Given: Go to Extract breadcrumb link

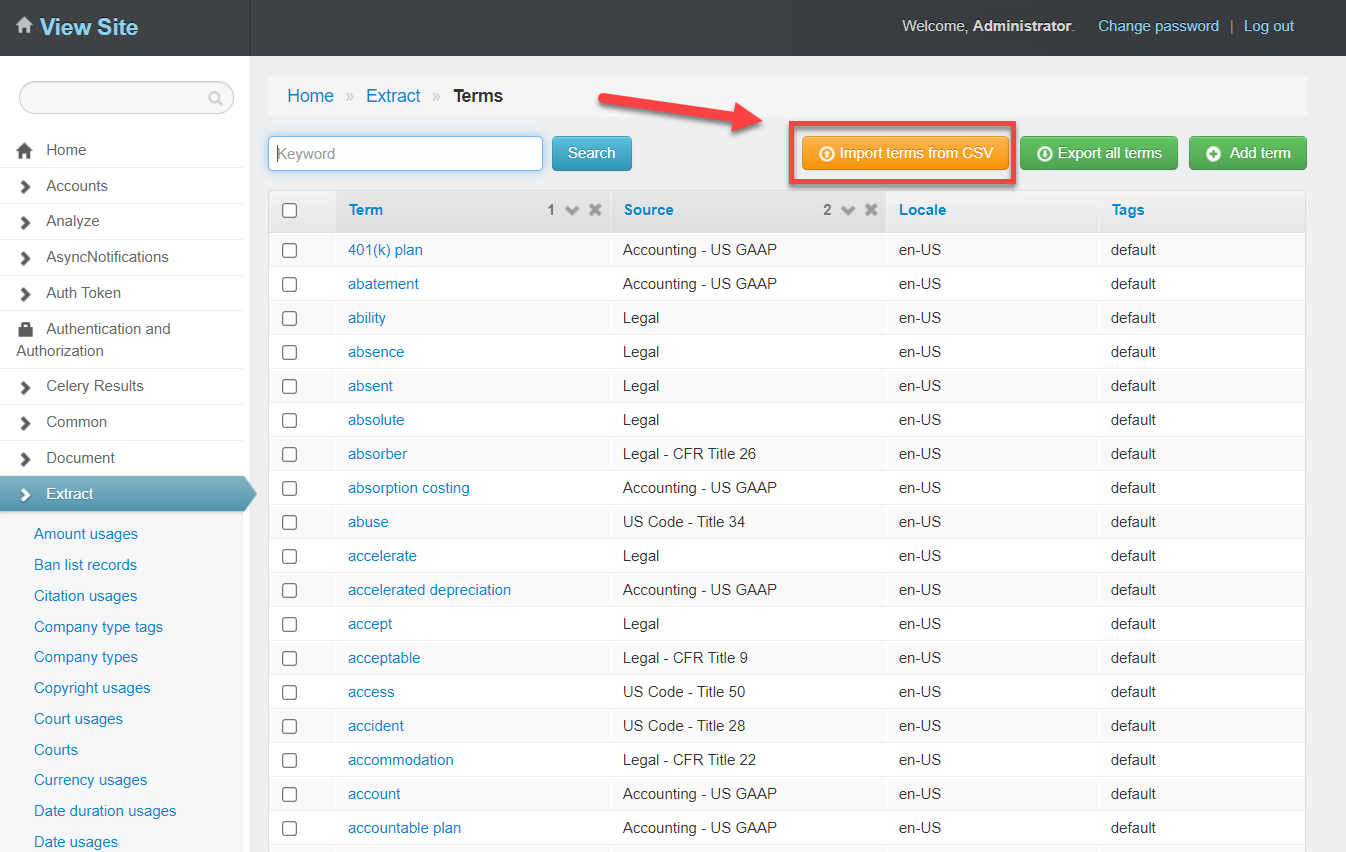Looking at the screenshot, I should coord(393,96).
